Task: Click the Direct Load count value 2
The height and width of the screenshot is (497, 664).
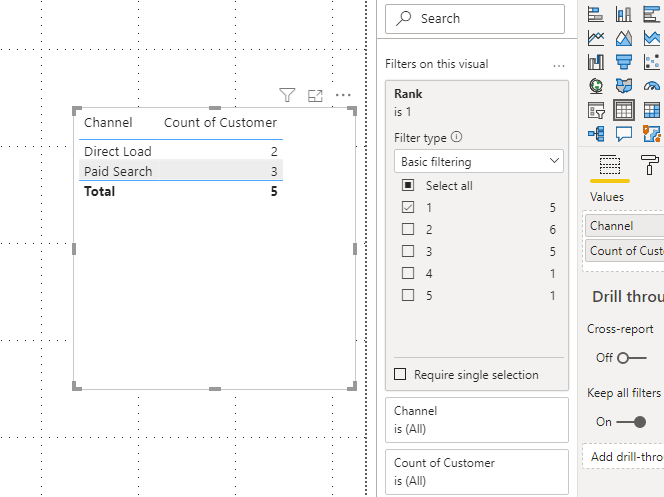Action: pos(274,151)
